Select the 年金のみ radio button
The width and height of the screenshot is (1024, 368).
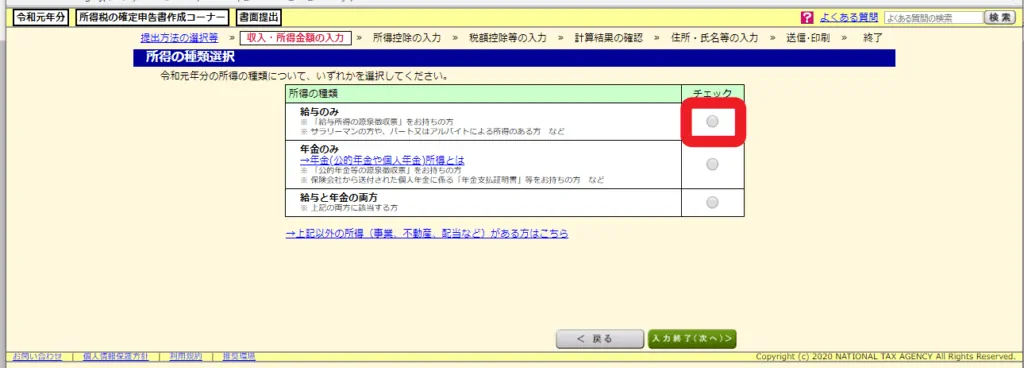712,164
